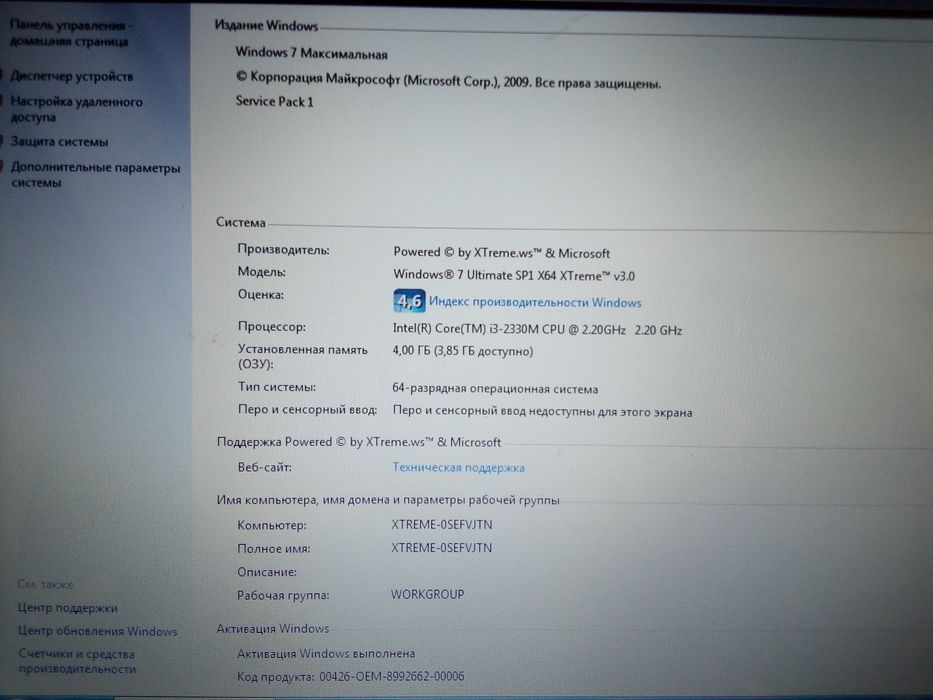Select the 64-разрядная операционная система value
This screenshot has width=933, height=700.
[495, 389]
